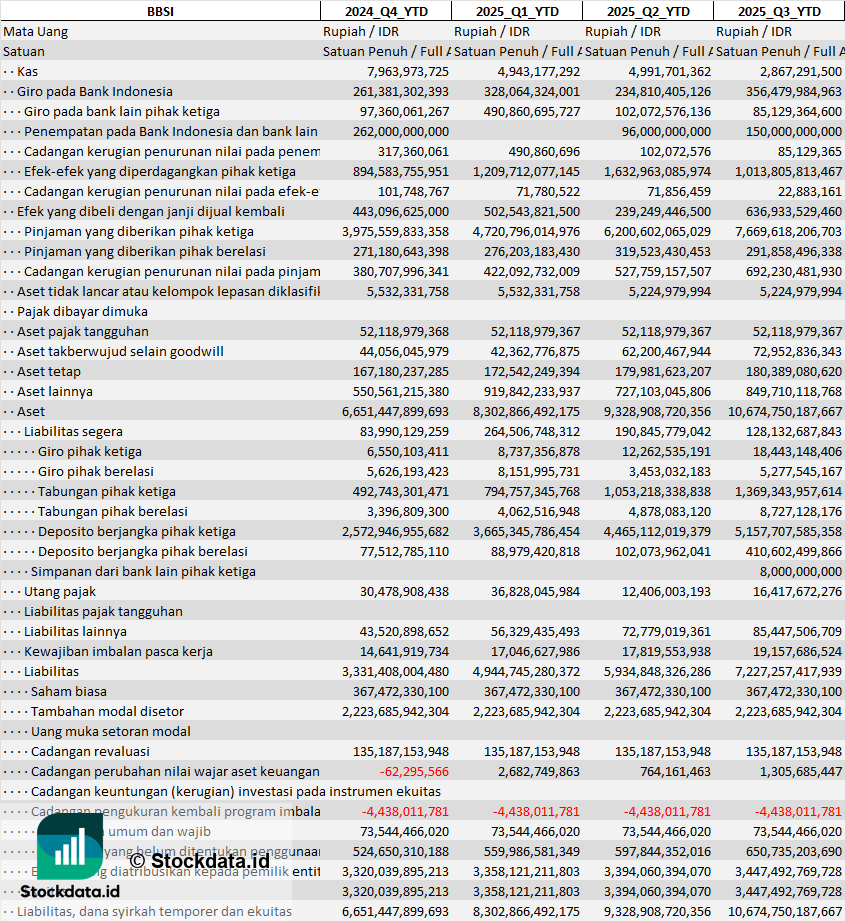The height and width of the screenshot is (921, 845).
Task: Click Deposito berjangka pihak ketiga label
Action: pos(137,531)
